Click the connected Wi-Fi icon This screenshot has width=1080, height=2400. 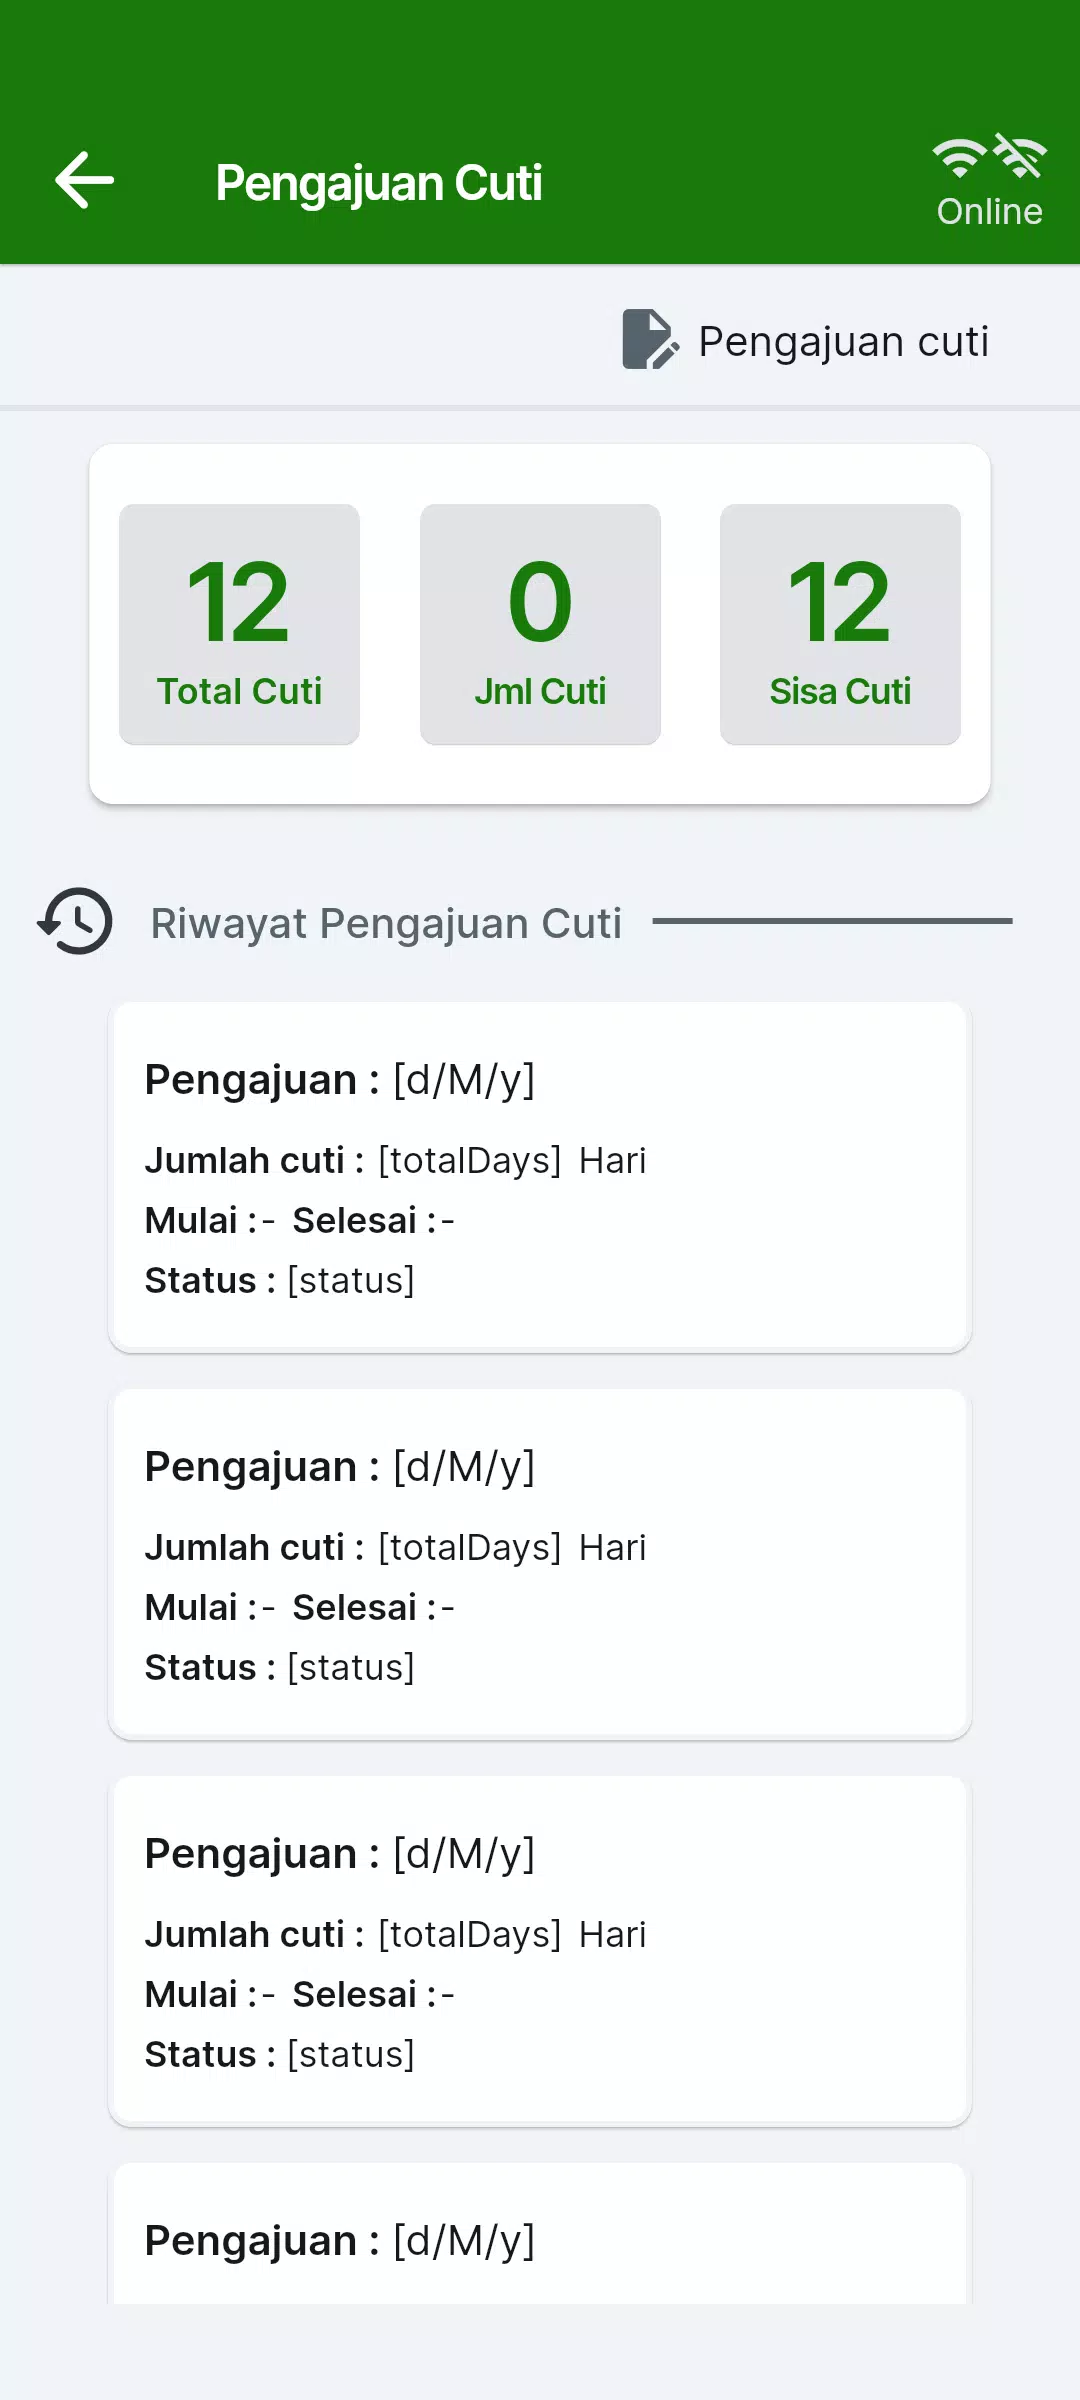[x=958, y=158]
